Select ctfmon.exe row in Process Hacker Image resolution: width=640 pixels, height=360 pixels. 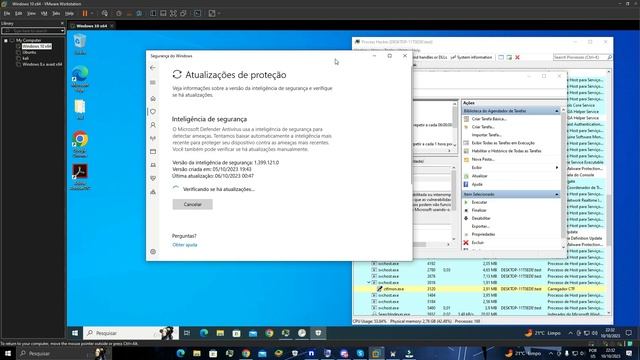point(480,289)
